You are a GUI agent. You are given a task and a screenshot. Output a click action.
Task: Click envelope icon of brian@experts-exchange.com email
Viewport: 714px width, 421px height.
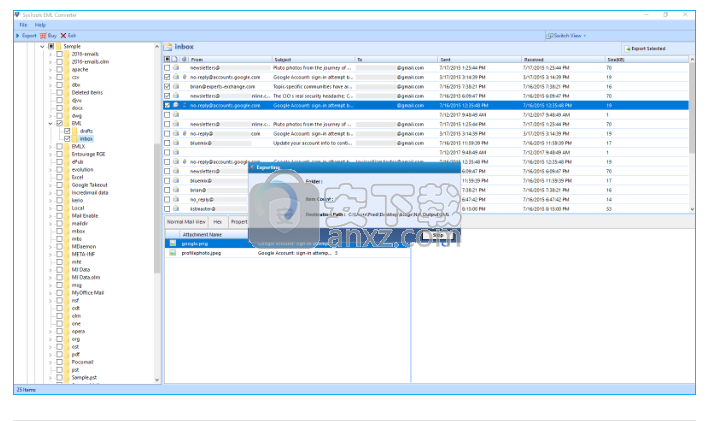point(176,86)
